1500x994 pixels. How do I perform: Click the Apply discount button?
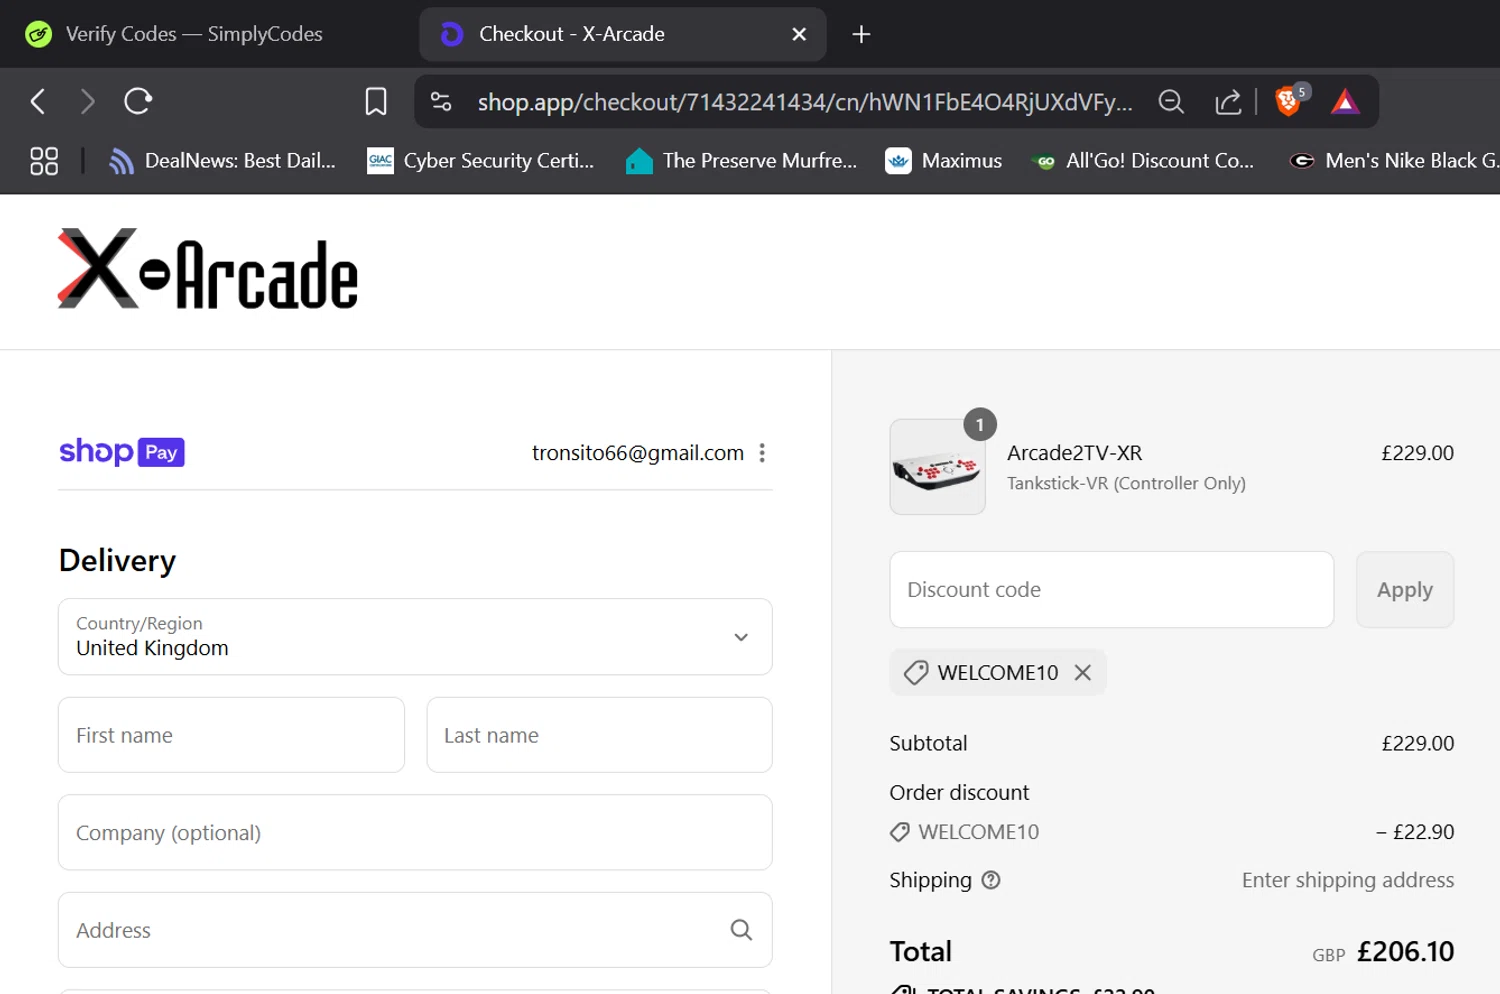pos(1405,590)
